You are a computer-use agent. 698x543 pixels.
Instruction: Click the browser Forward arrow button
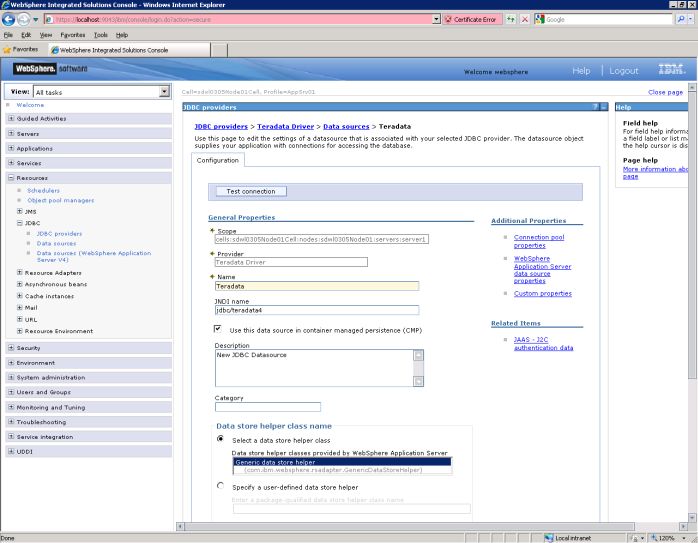point(24,19)
